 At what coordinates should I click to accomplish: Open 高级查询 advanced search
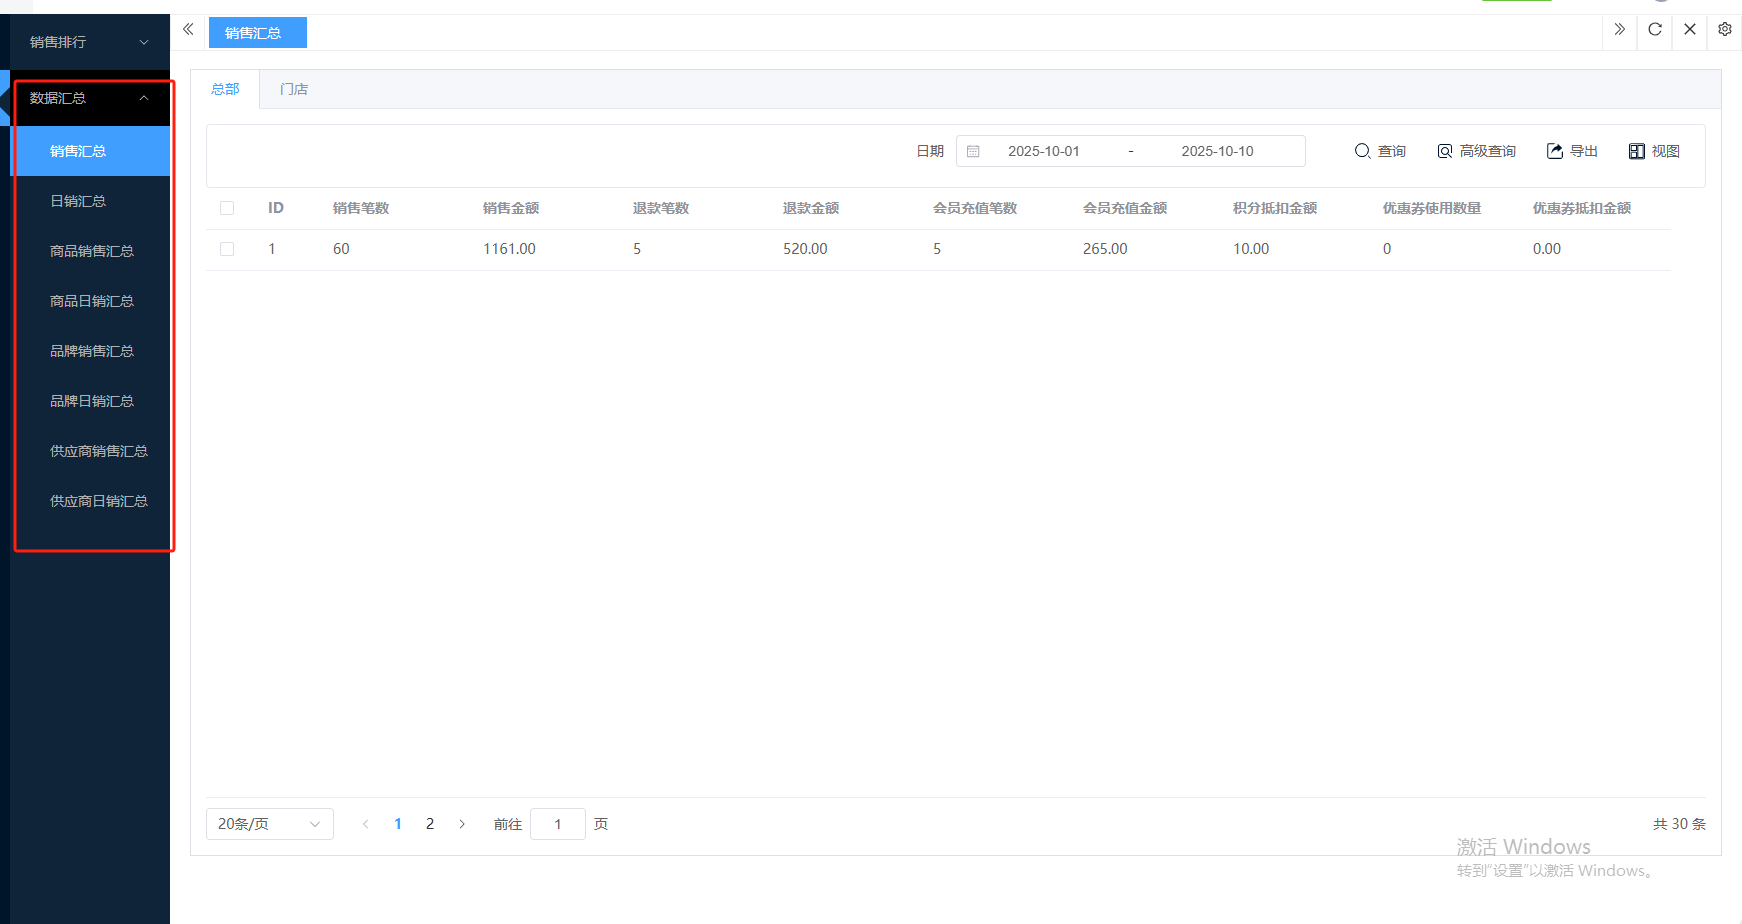click(x=1476, y=151)
